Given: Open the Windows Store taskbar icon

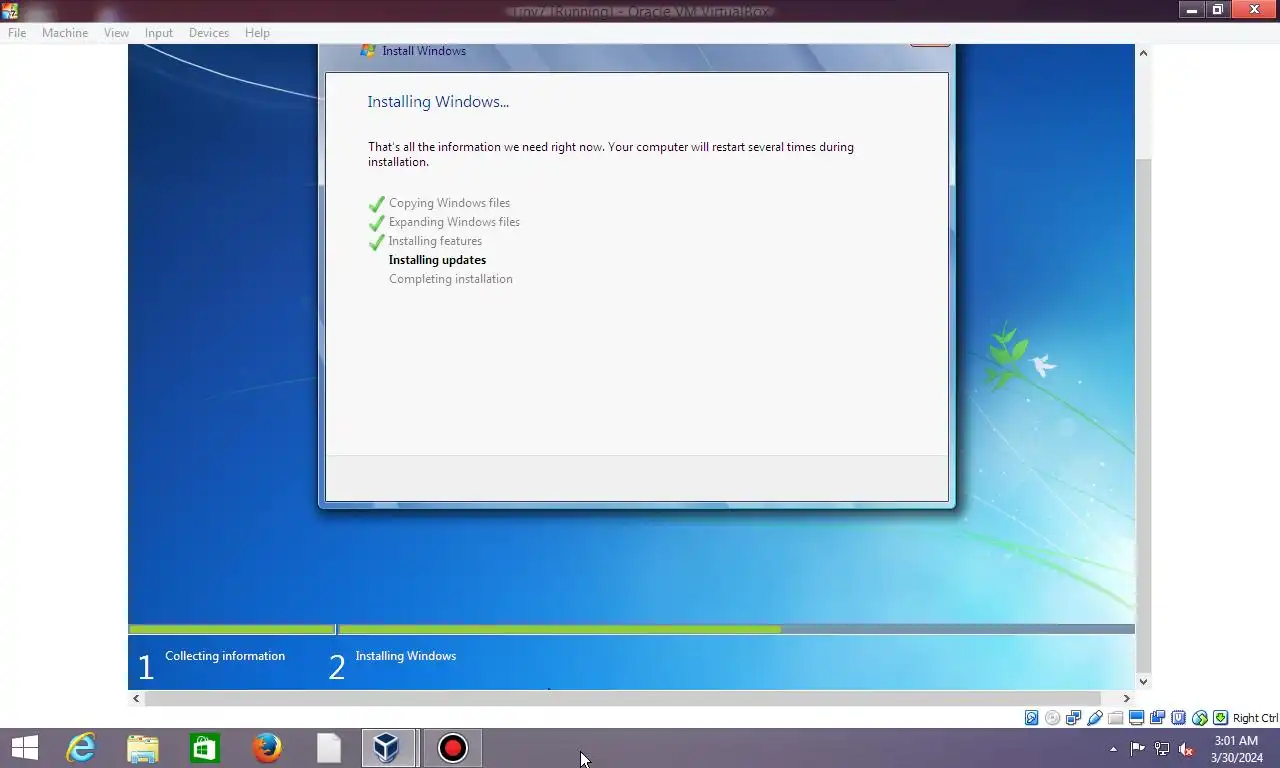Looking at the screenshot, I should [x=205, y=749].
